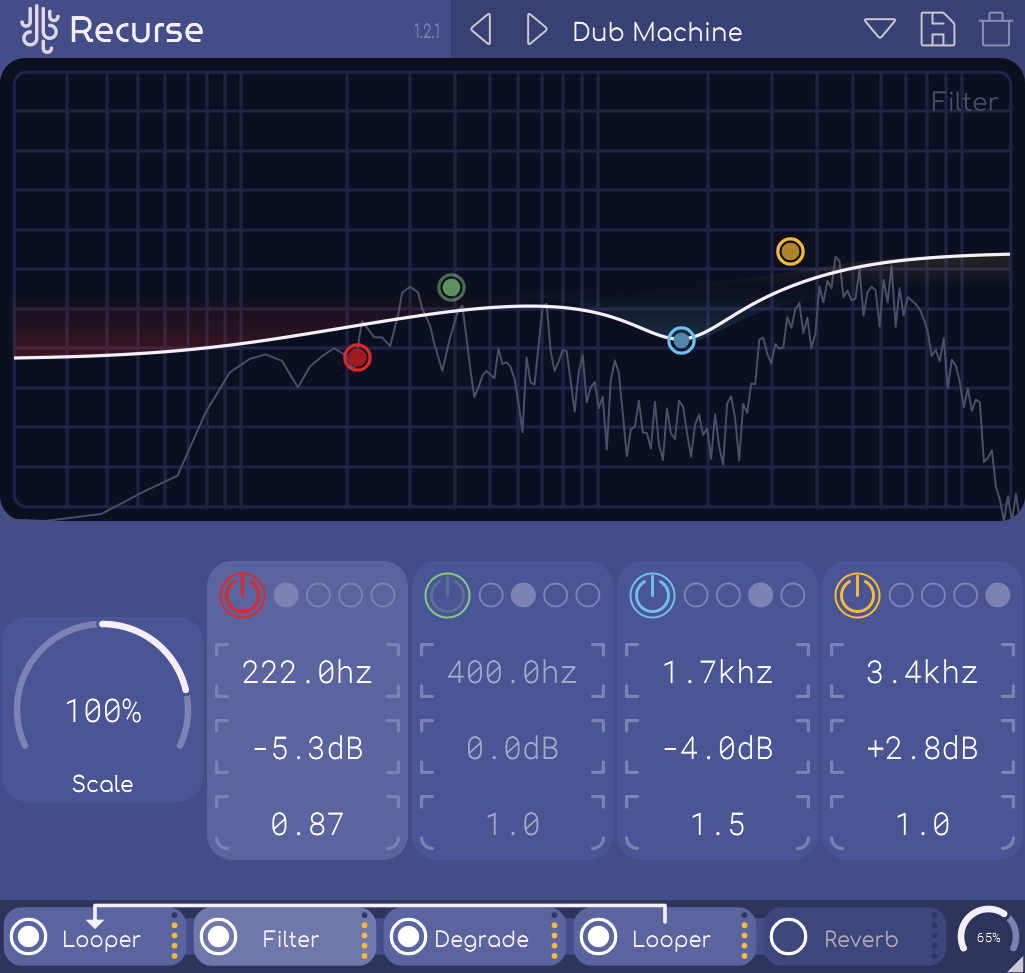
Task: Select third filter type for yellow band
Action: 966,595
